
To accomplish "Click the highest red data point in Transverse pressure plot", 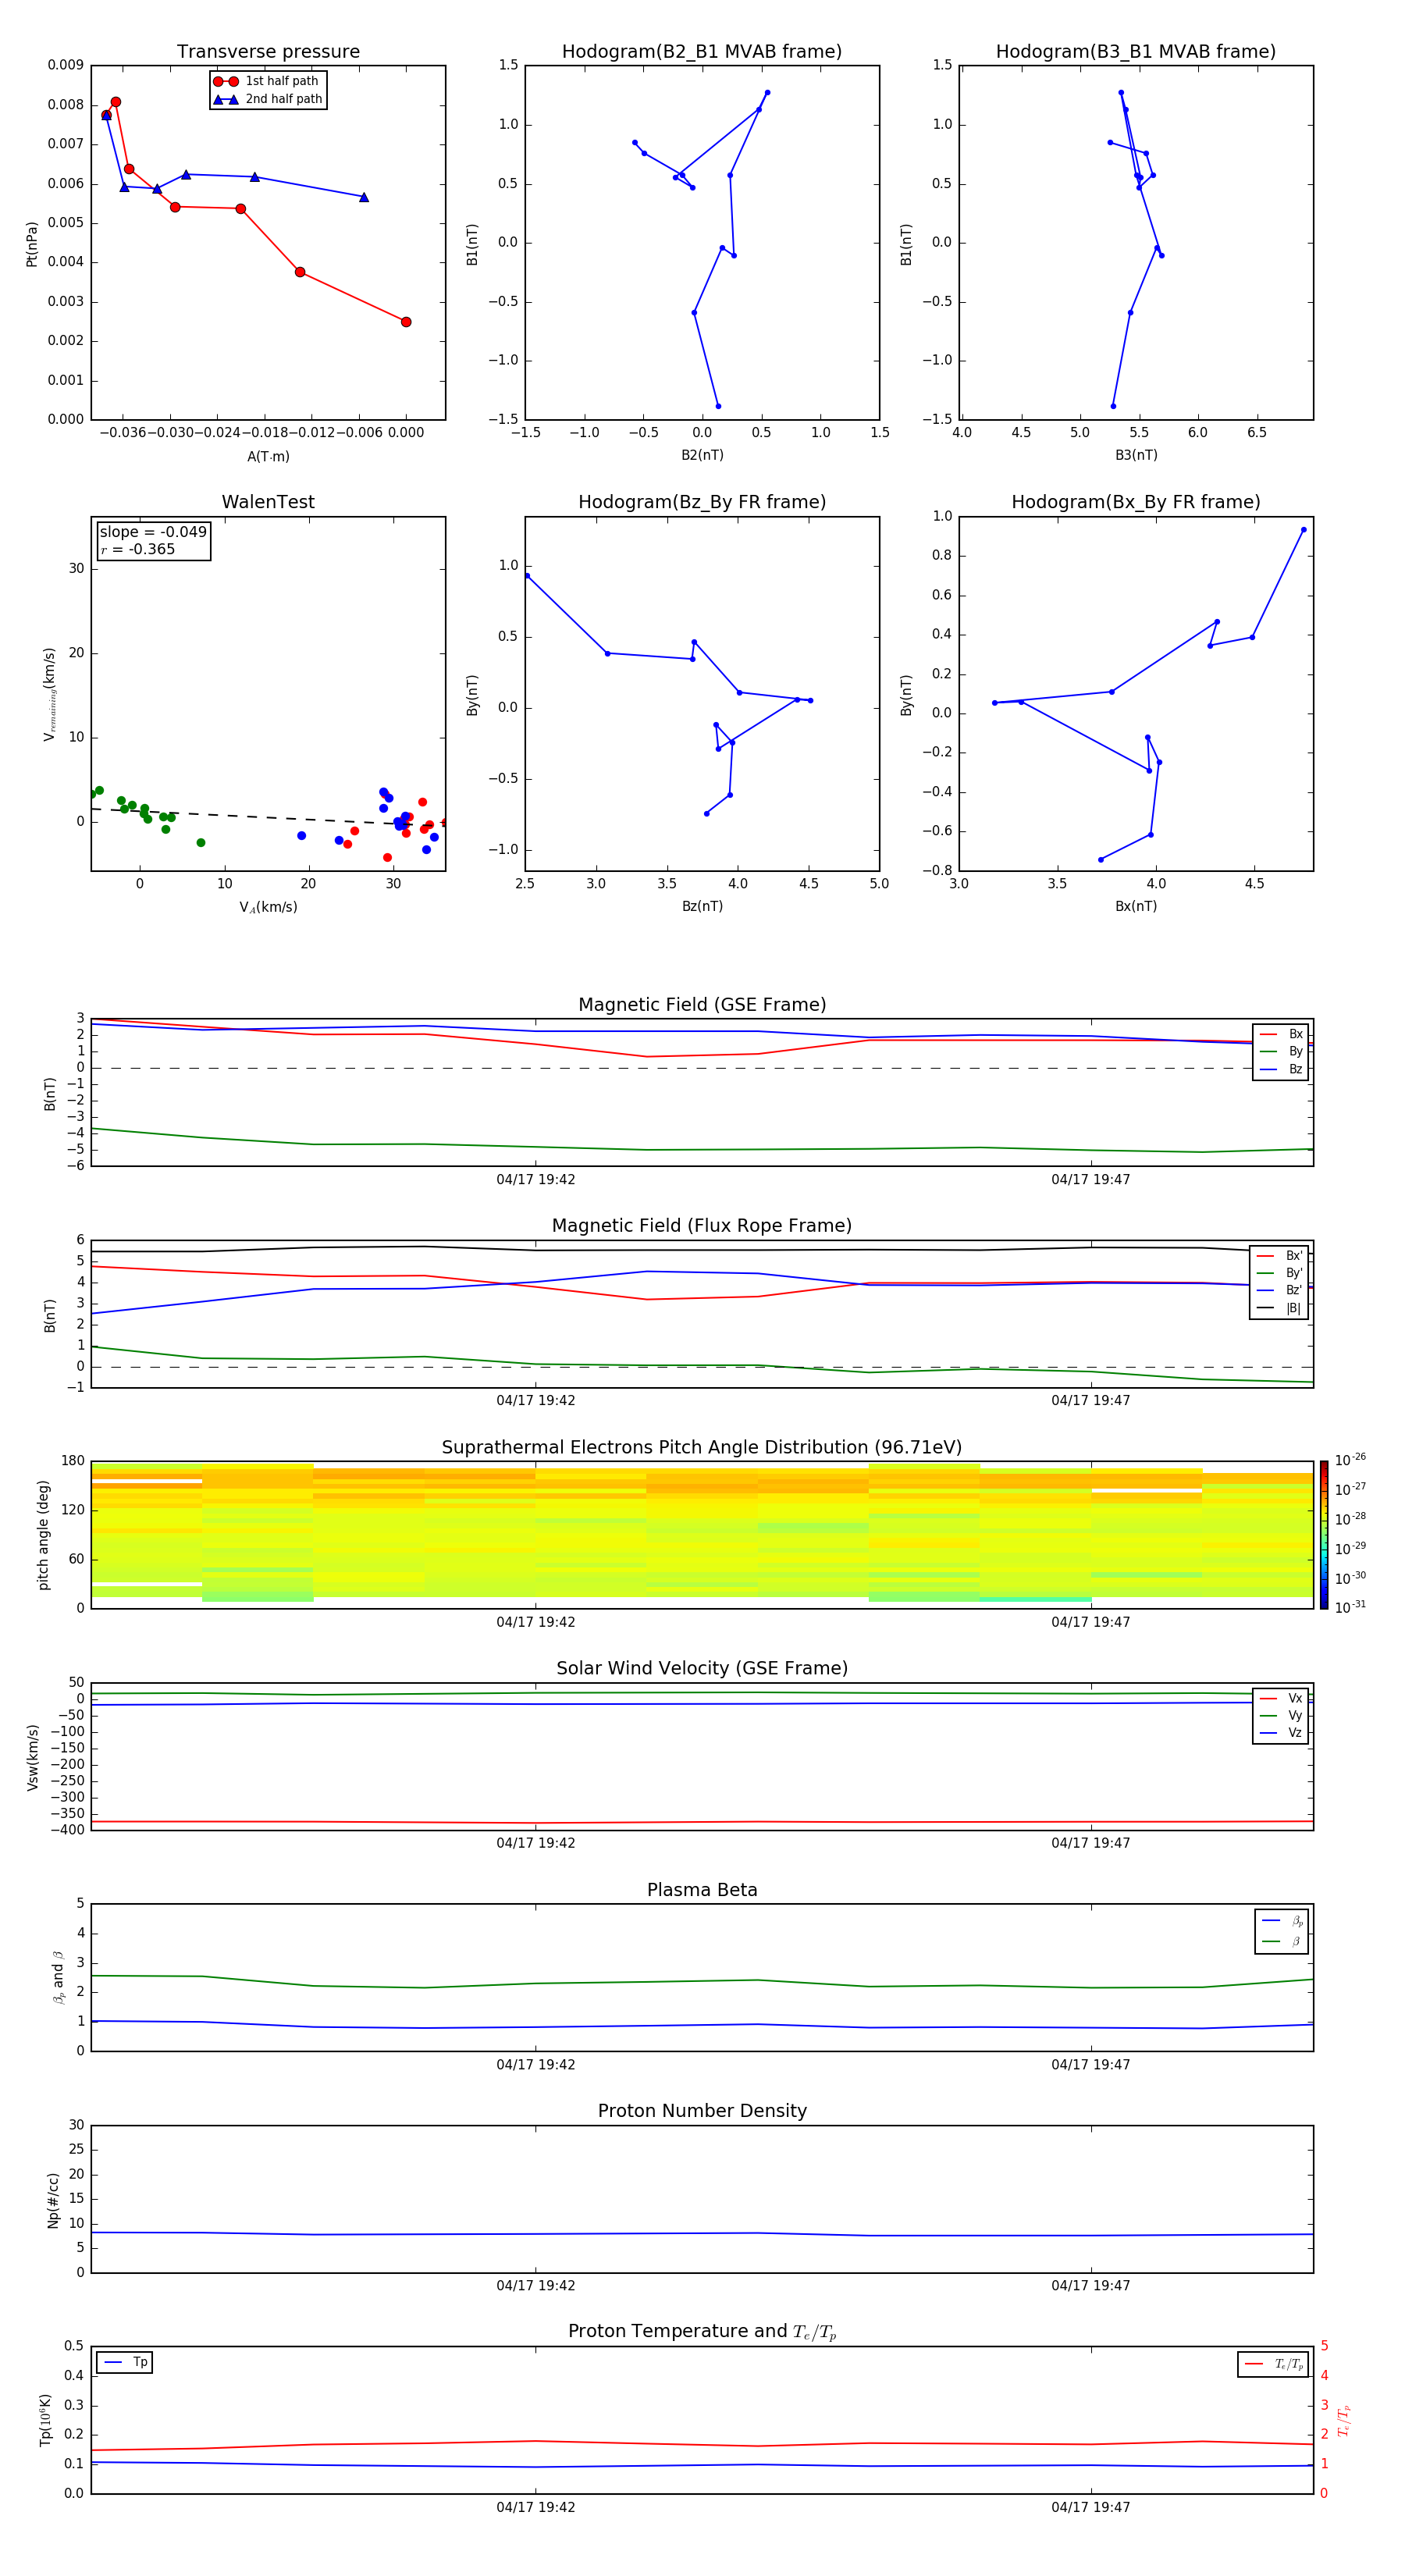I will [x=116, y=102].
